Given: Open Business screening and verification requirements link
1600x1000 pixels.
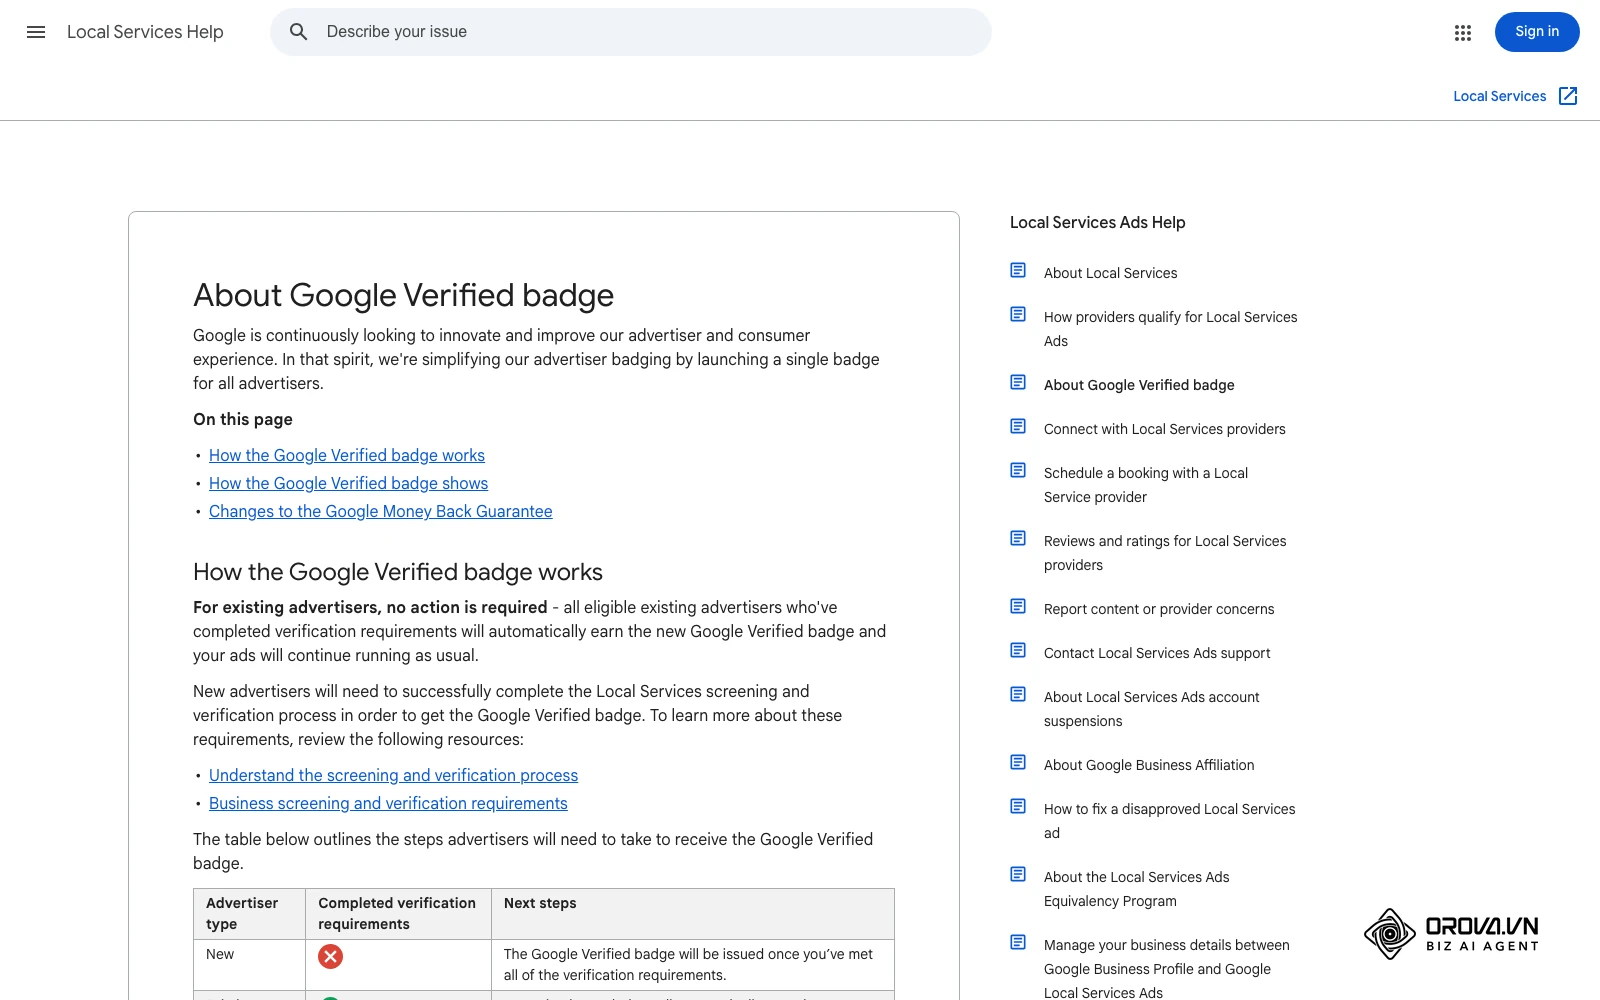Looking at the screenshot, I should pos(388,803).
